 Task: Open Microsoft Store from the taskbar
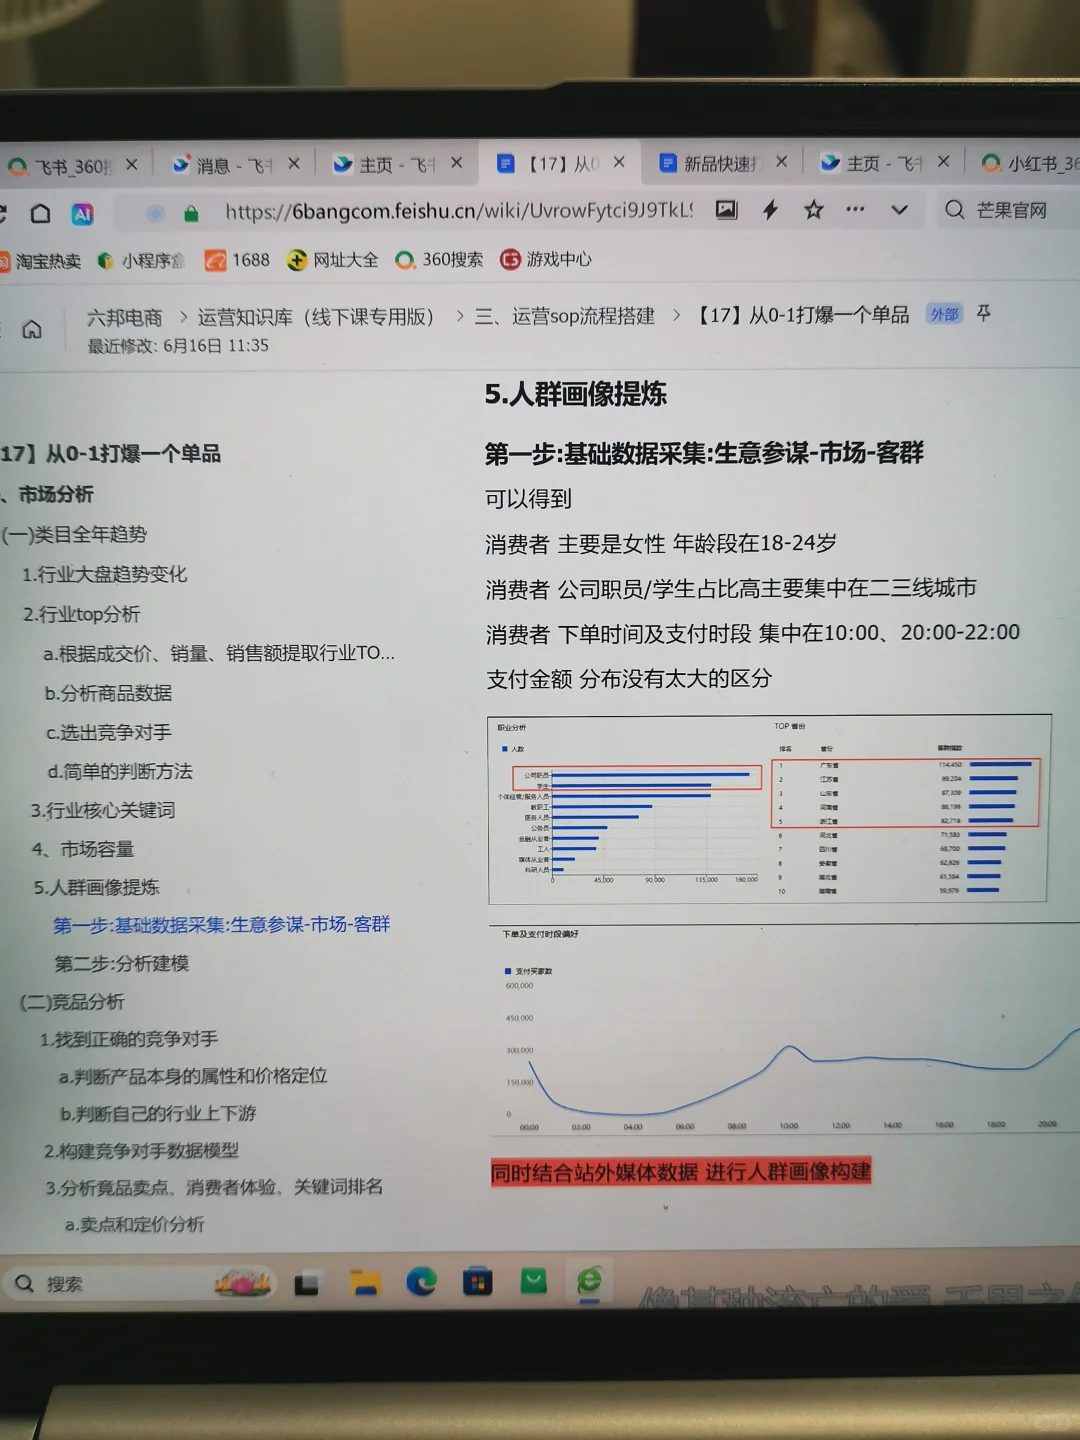[x=477, y=1281]
